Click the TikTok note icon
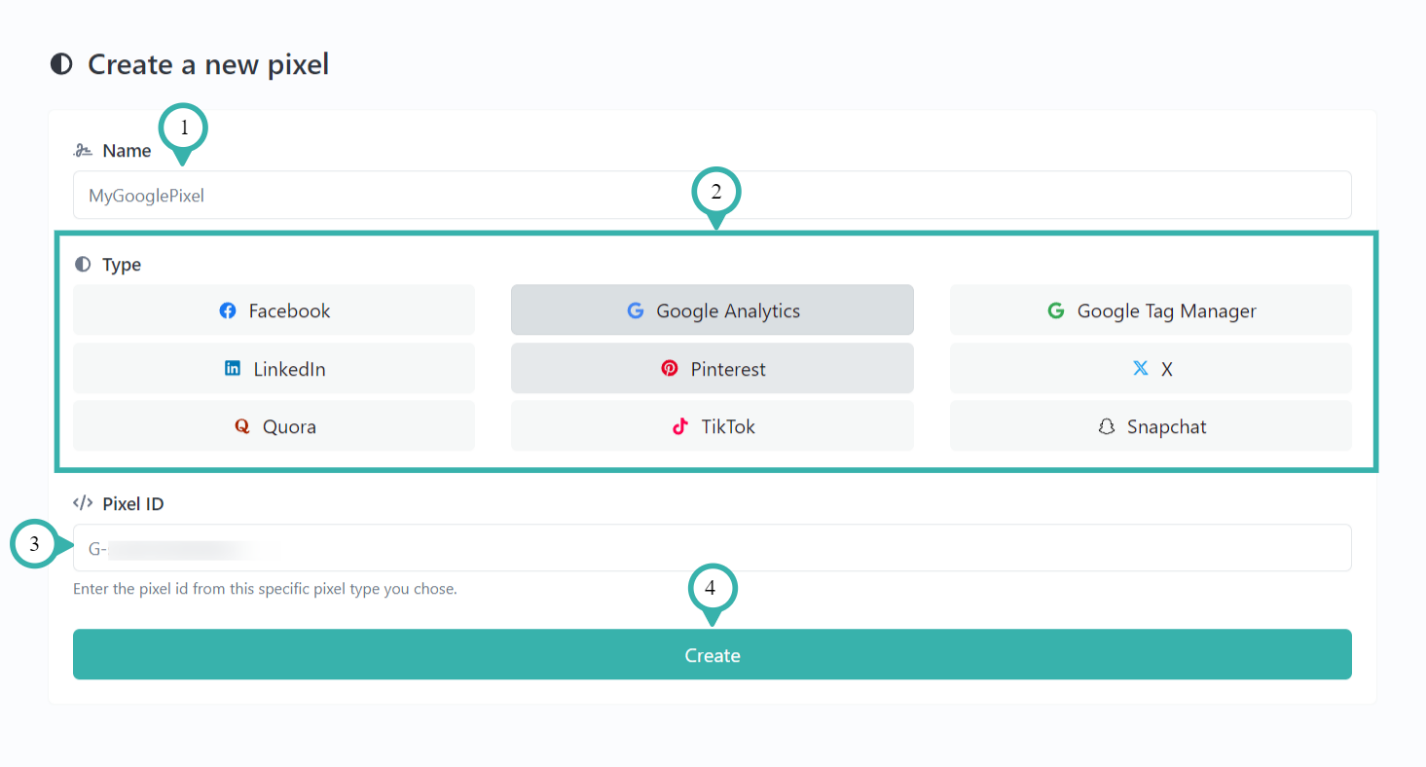The height and width of the screenshot is (767, 1426). (x=679, y=426)
